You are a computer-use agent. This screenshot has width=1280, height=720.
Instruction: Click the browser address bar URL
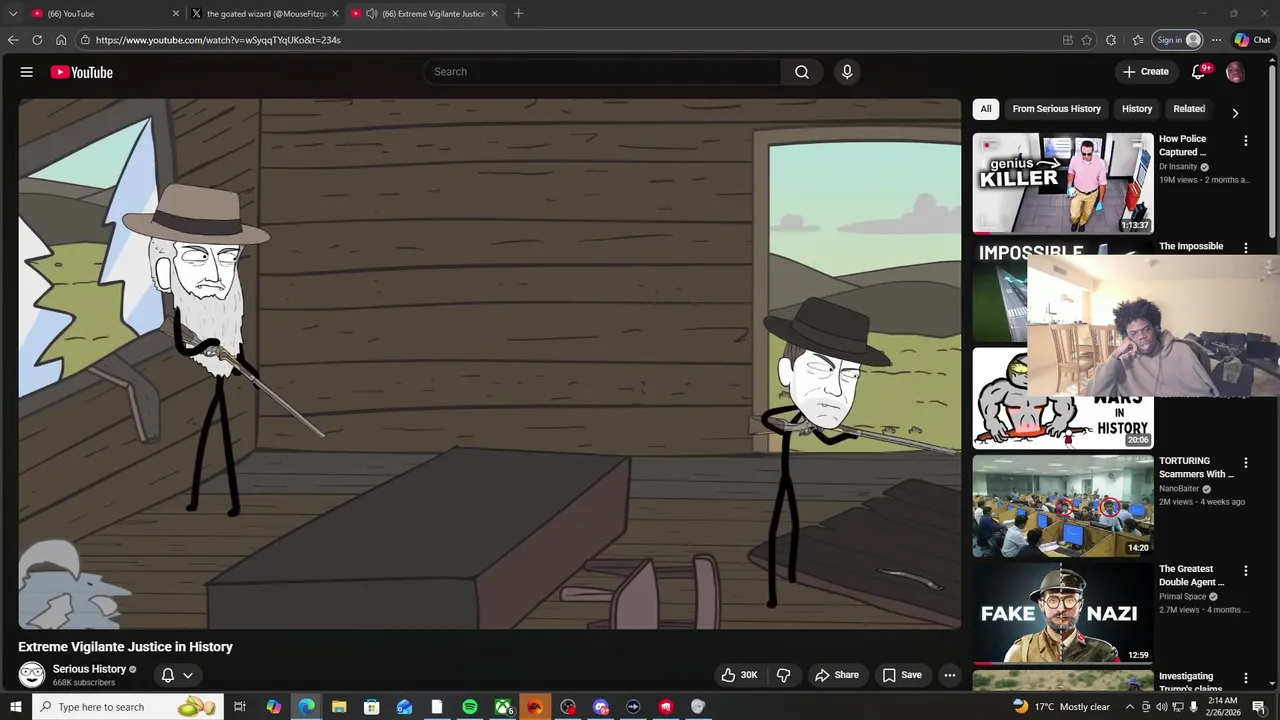218,40
